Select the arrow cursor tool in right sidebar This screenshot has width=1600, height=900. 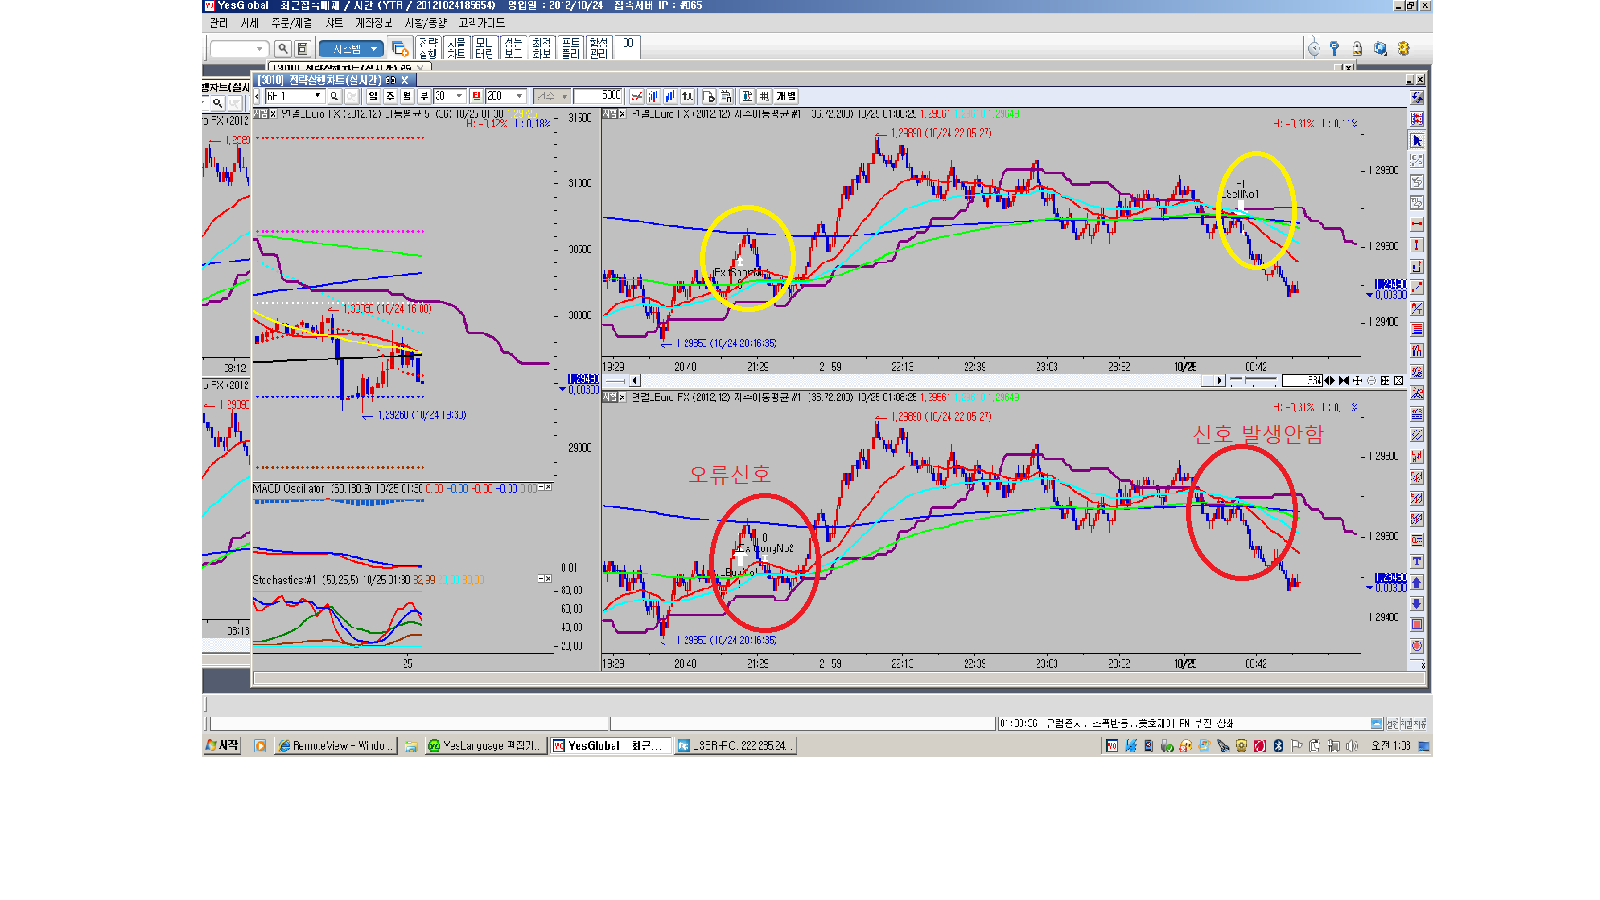pyautogui.click(x=1417, y=140)
